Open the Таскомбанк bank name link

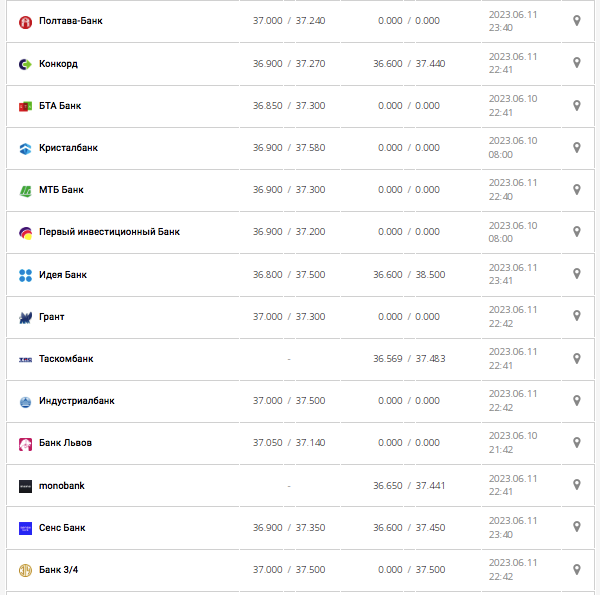(66, 359)
